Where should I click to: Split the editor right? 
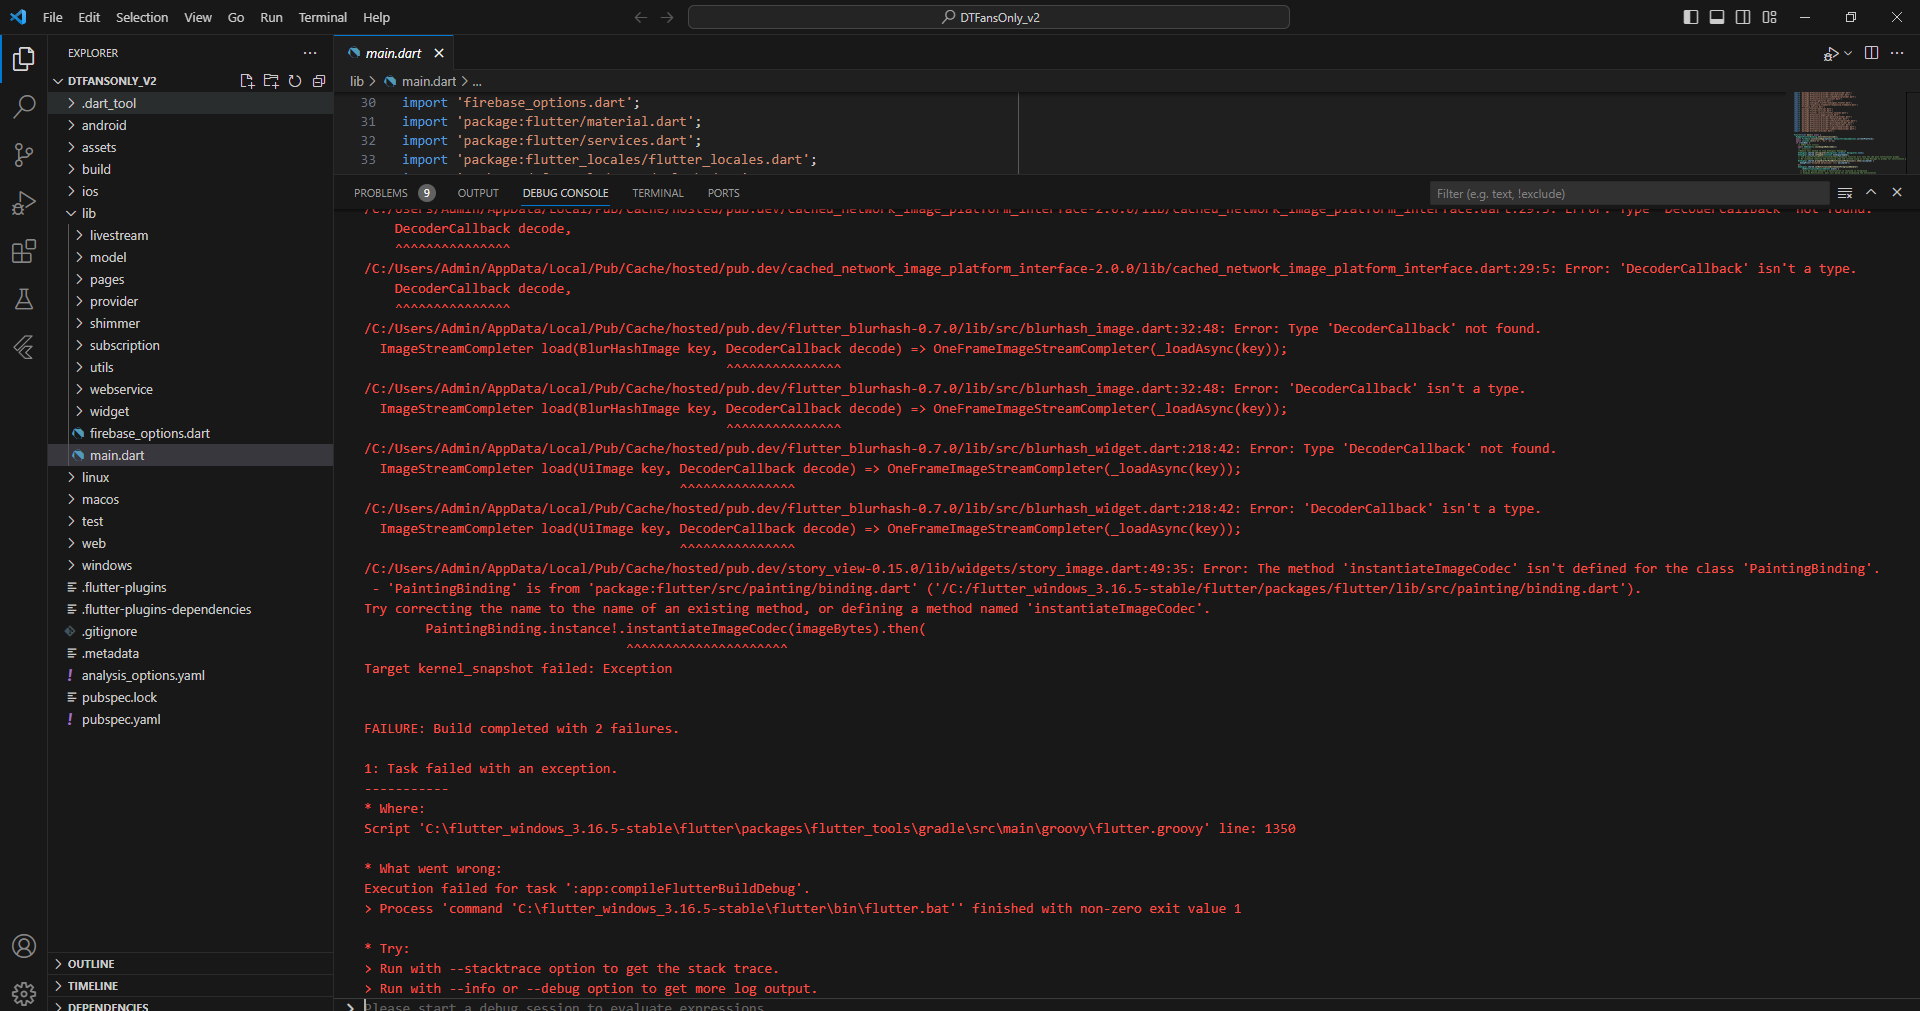point(1871,53)
